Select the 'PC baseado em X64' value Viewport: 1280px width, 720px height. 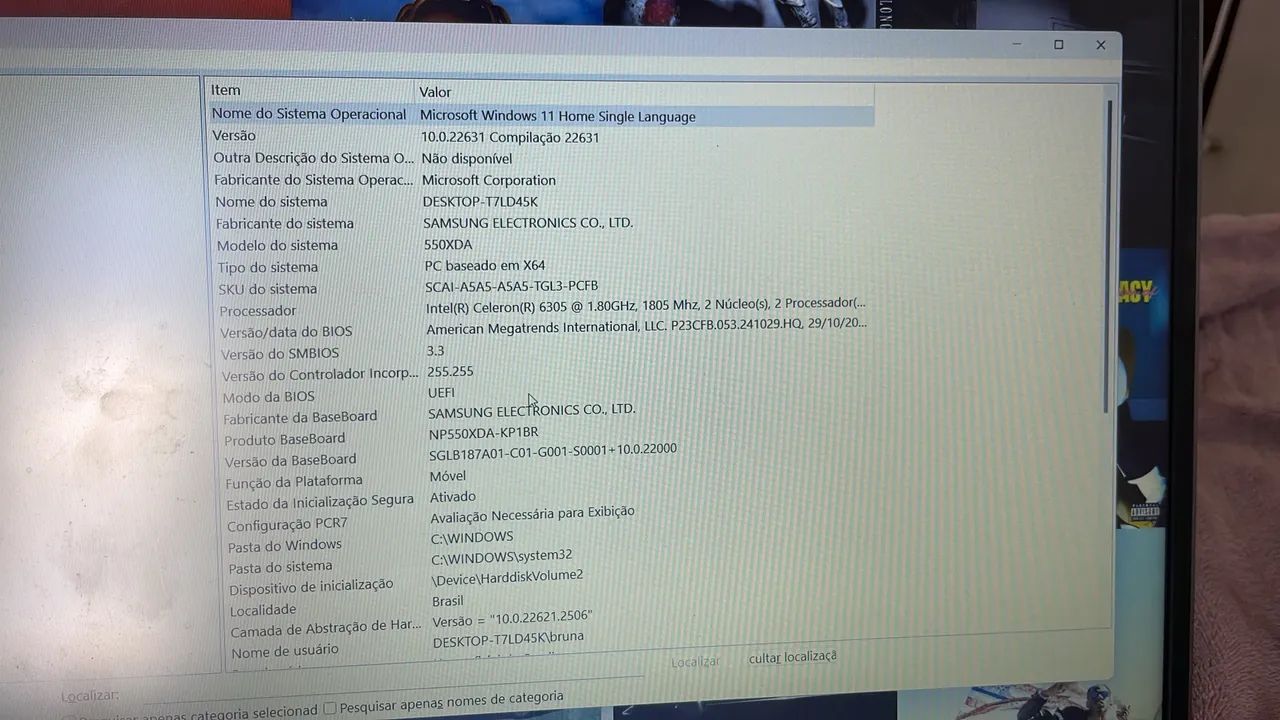[x=485, y=265]
